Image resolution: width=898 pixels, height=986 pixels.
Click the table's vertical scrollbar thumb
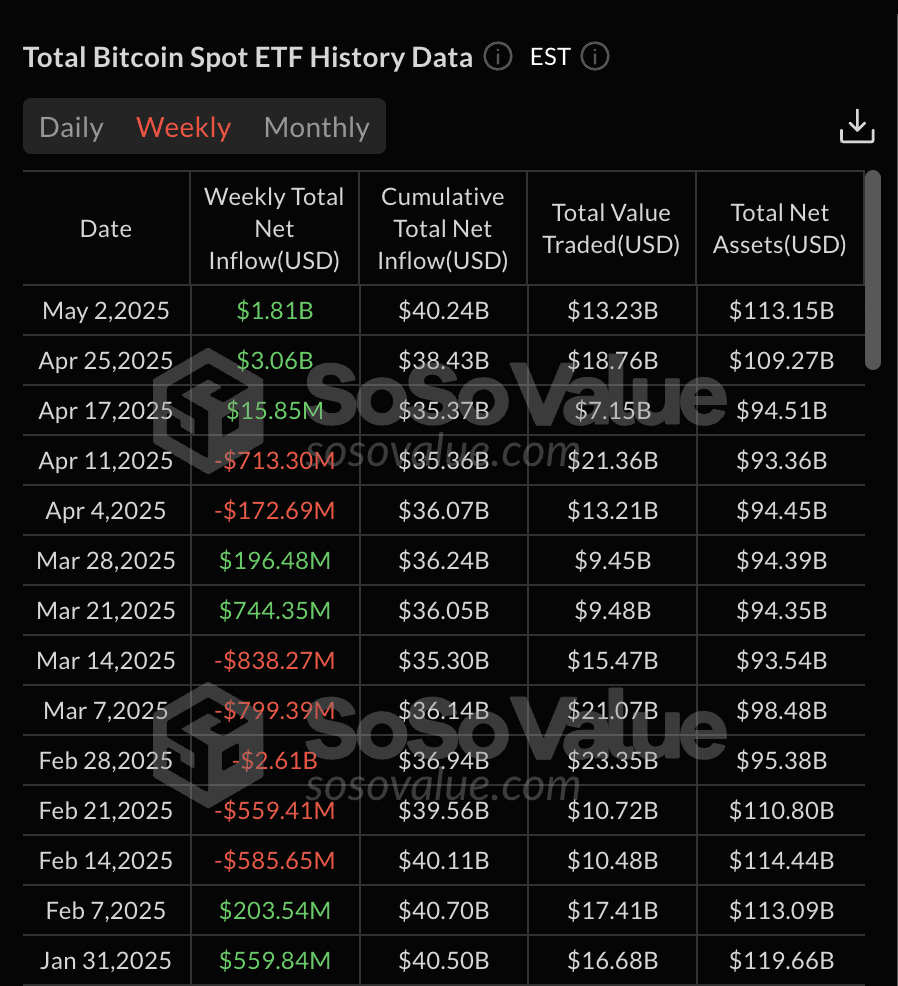pyautogui.click(x=873, y=270)
